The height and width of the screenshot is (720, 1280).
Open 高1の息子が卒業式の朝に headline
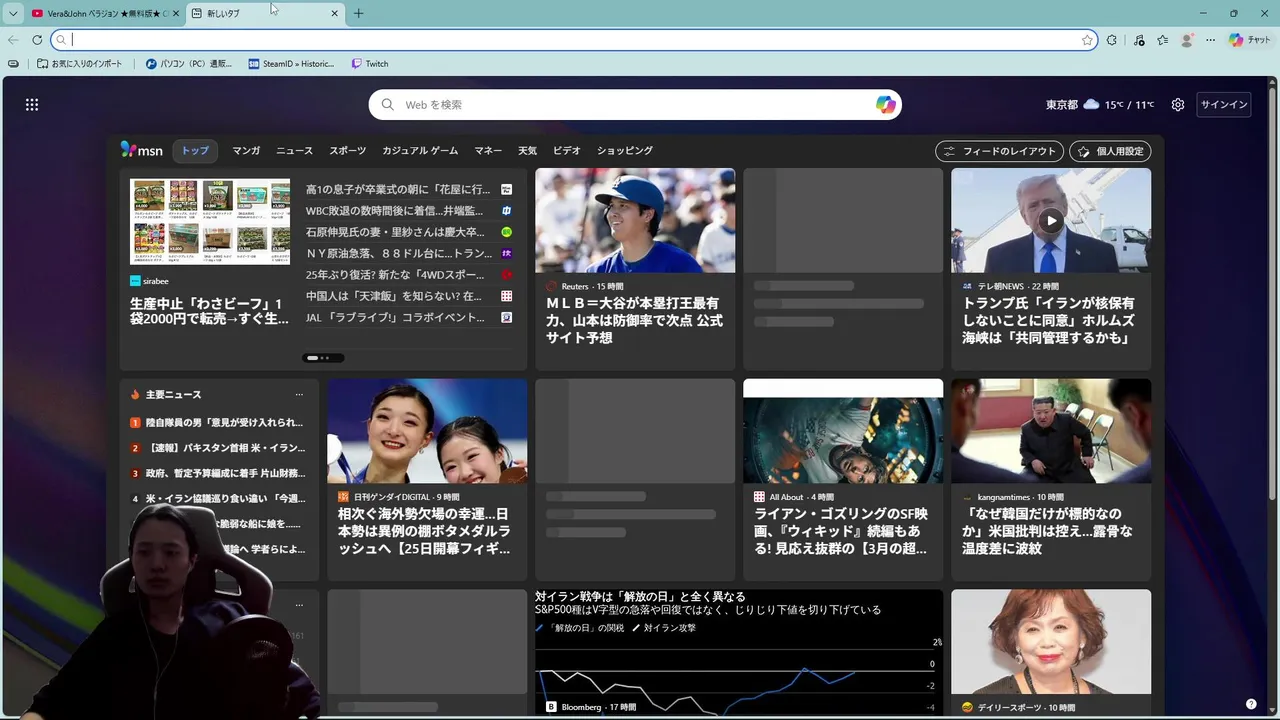point(398,189)
